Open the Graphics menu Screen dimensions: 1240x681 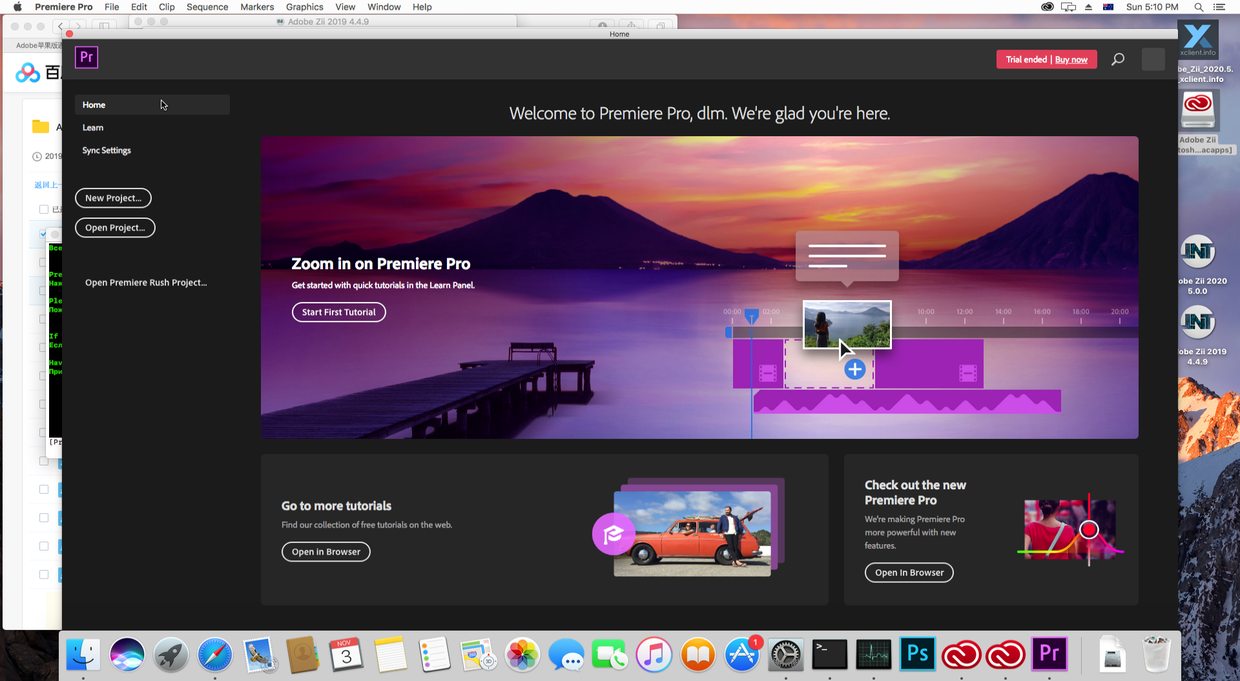[304, 7]
